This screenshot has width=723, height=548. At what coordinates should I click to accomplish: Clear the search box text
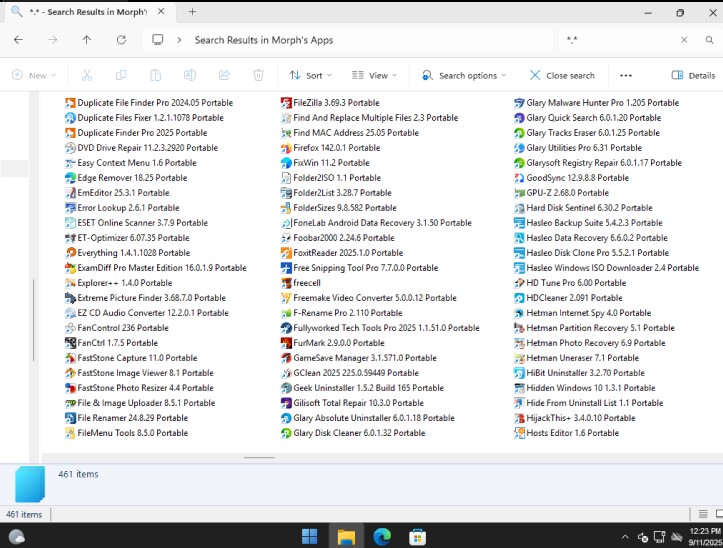(x=684, y=40)
